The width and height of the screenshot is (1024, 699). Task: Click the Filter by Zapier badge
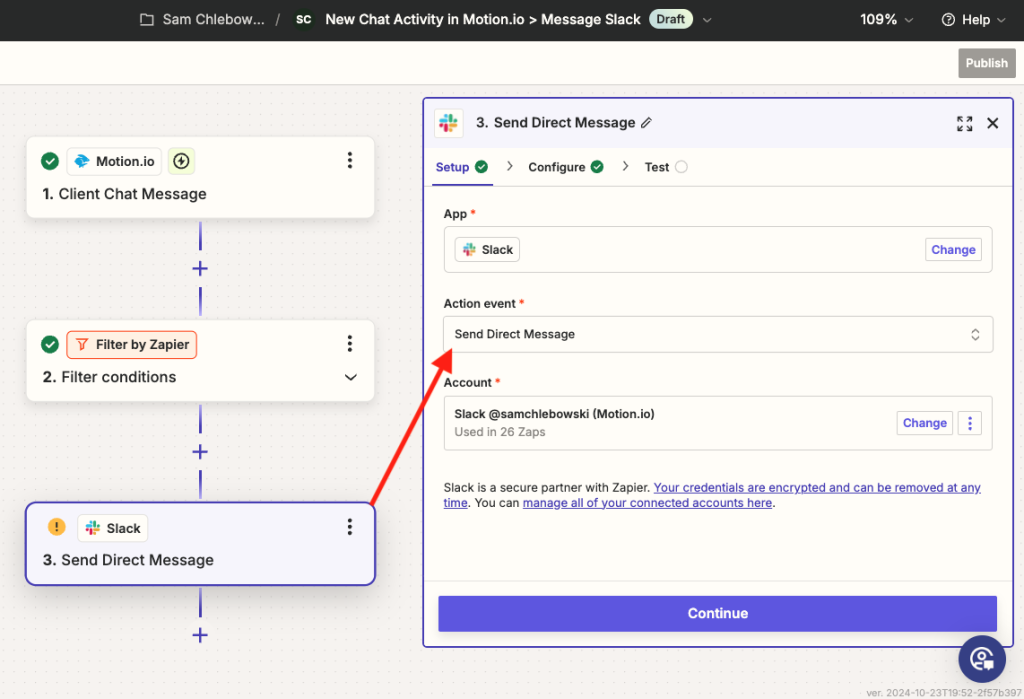point(131,344)
